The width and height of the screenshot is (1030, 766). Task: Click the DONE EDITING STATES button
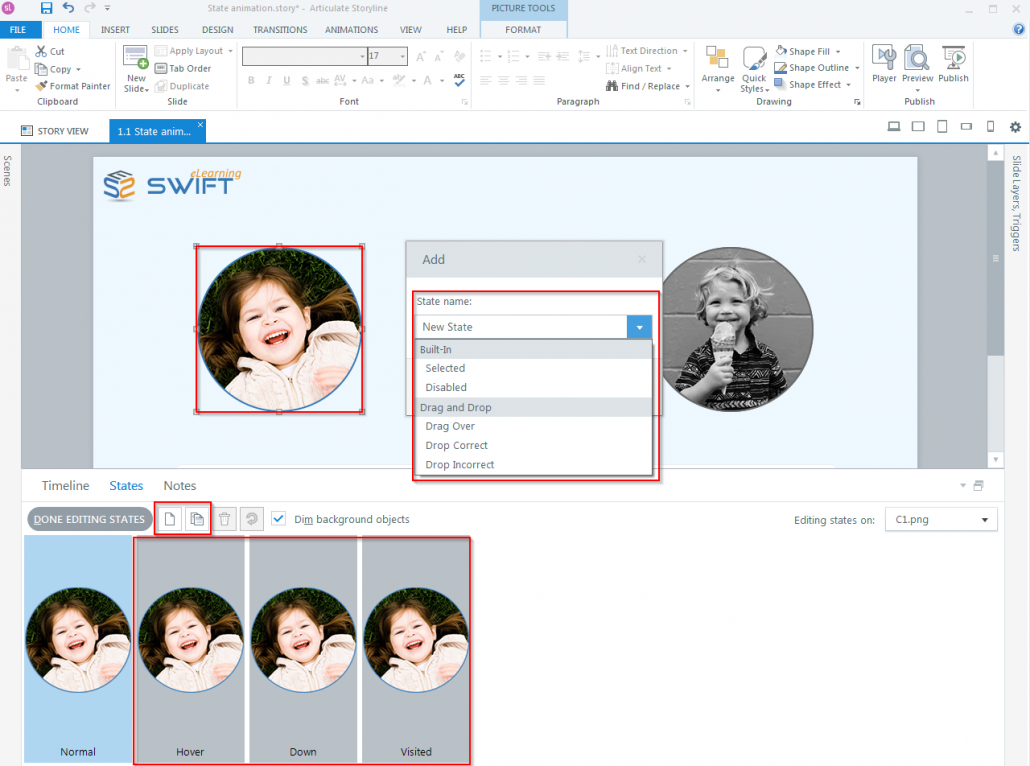[90, 519]
